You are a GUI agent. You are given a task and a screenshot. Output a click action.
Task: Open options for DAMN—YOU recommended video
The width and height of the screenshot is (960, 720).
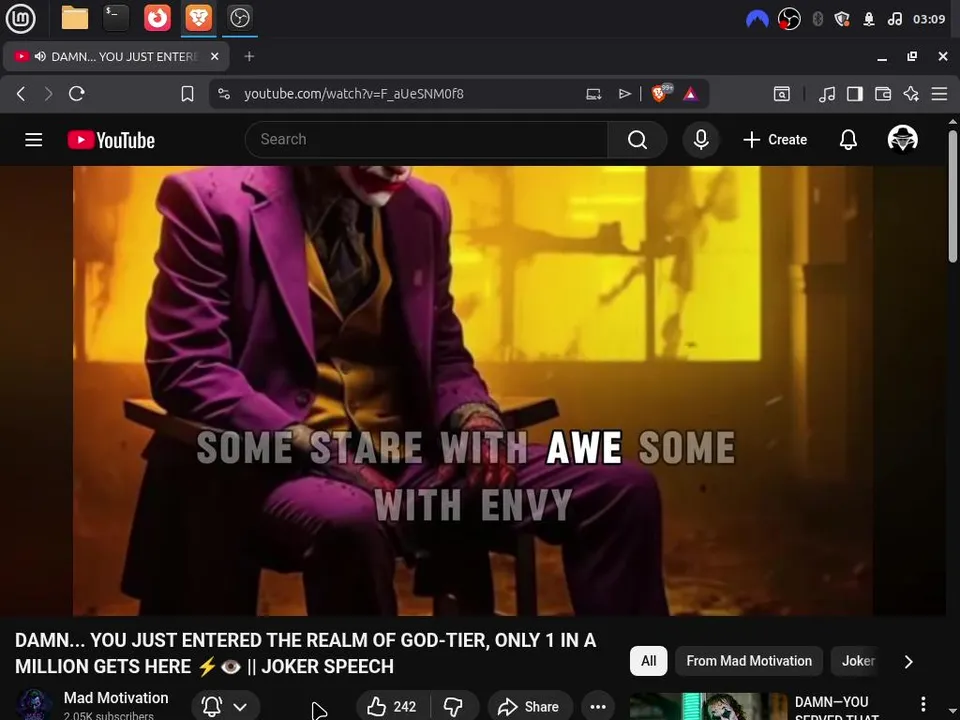(923, 704)
